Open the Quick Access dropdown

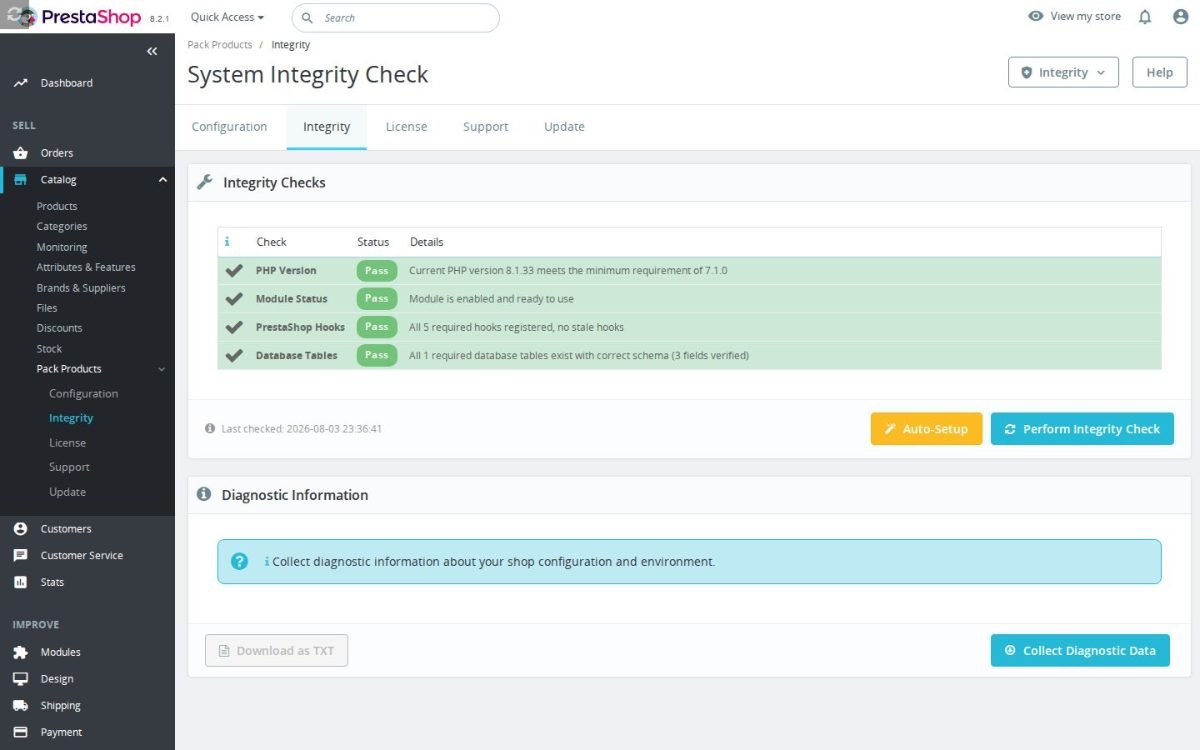tap(228, 17)
